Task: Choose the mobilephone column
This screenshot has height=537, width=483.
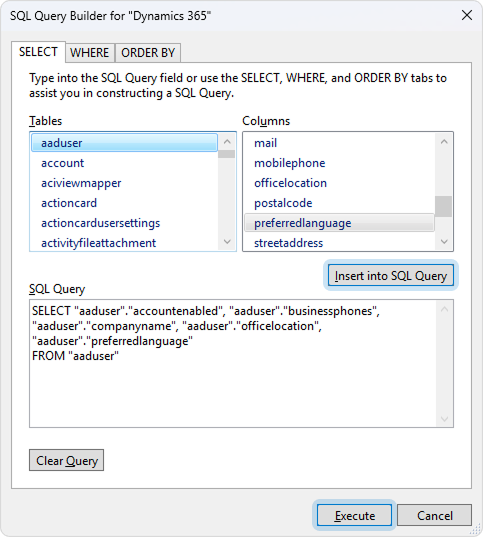Action: 339,163
